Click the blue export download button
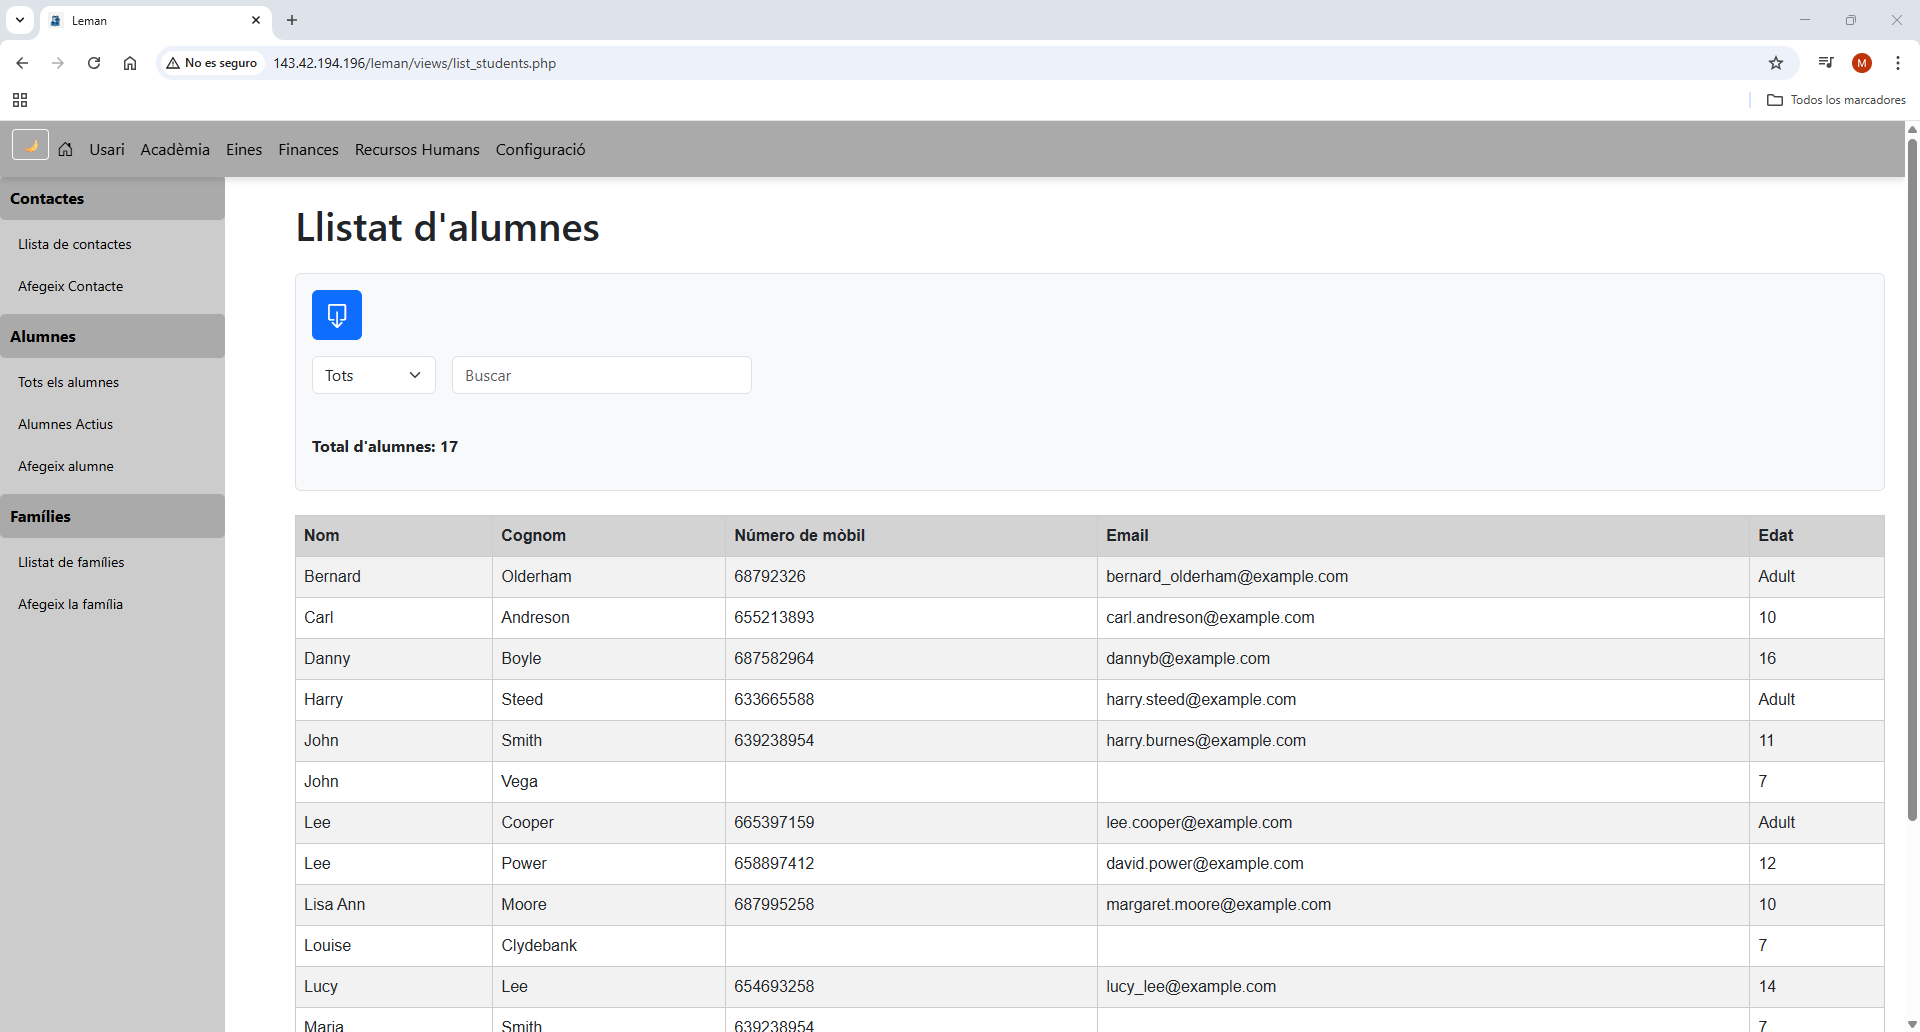 click(x=337, y=315)
